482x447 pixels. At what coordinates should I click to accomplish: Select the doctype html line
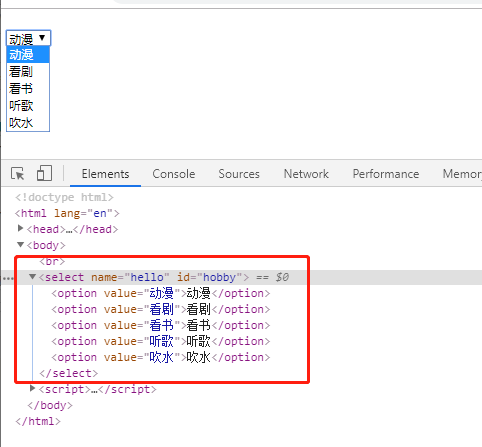point(64,197)
